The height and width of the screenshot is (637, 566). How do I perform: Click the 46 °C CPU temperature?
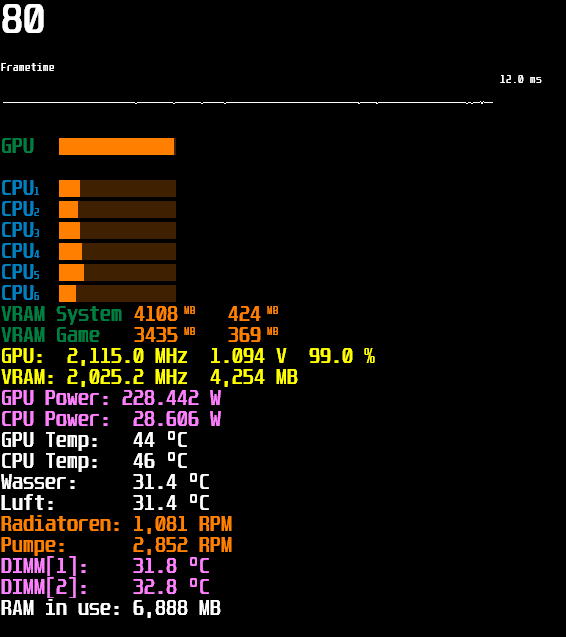(160, 462)
